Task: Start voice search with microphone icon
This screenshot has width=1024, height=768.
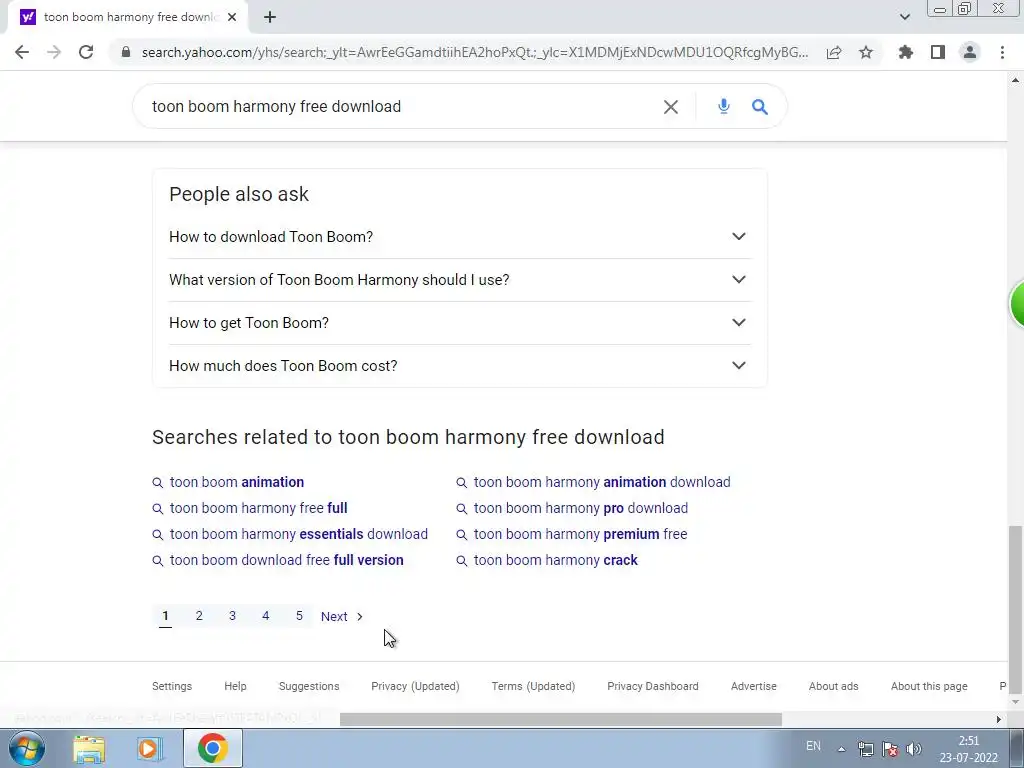Action: 723,106
